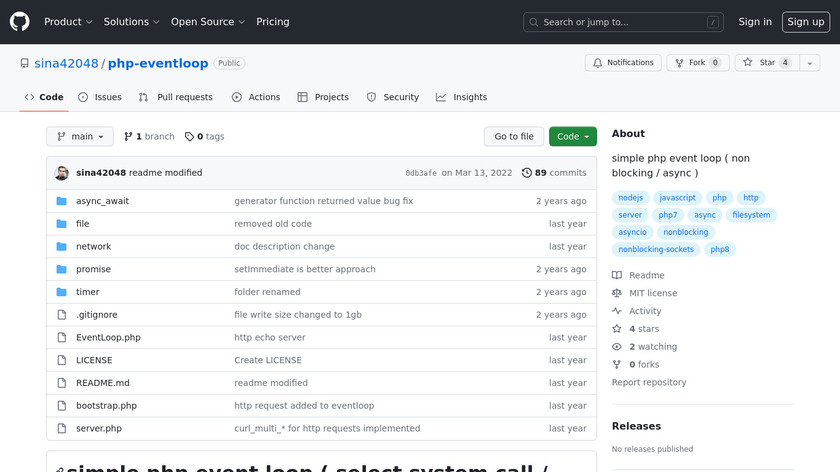Star the repository with the Star button
Viewport: 840px width, 472px height.
point(767,63)
